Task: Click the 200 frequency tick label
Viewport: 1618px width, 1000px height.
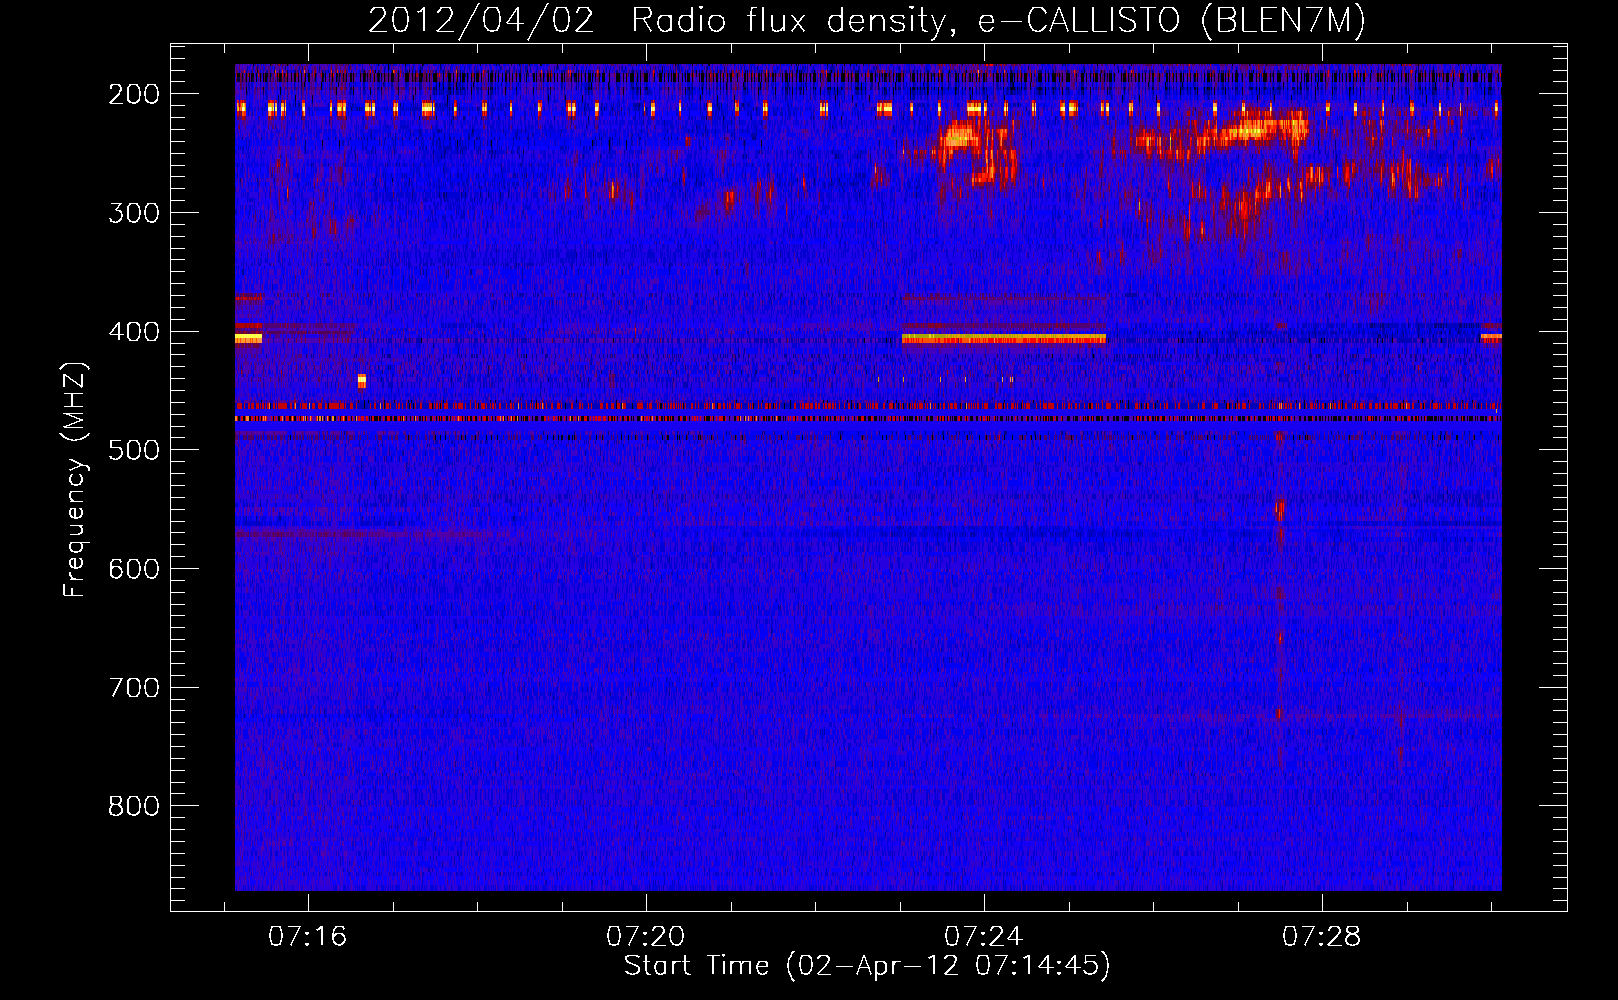Action: coord(134,94)
